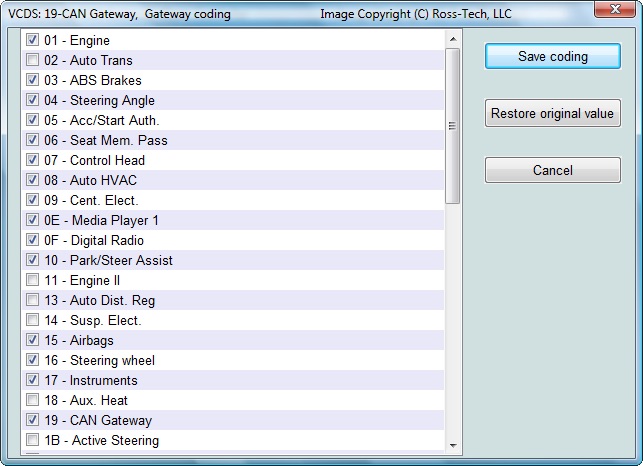643x466 pixels.
Task: Uncheck 03 - ABS Brakes module
Action: [x=32, y=80]
